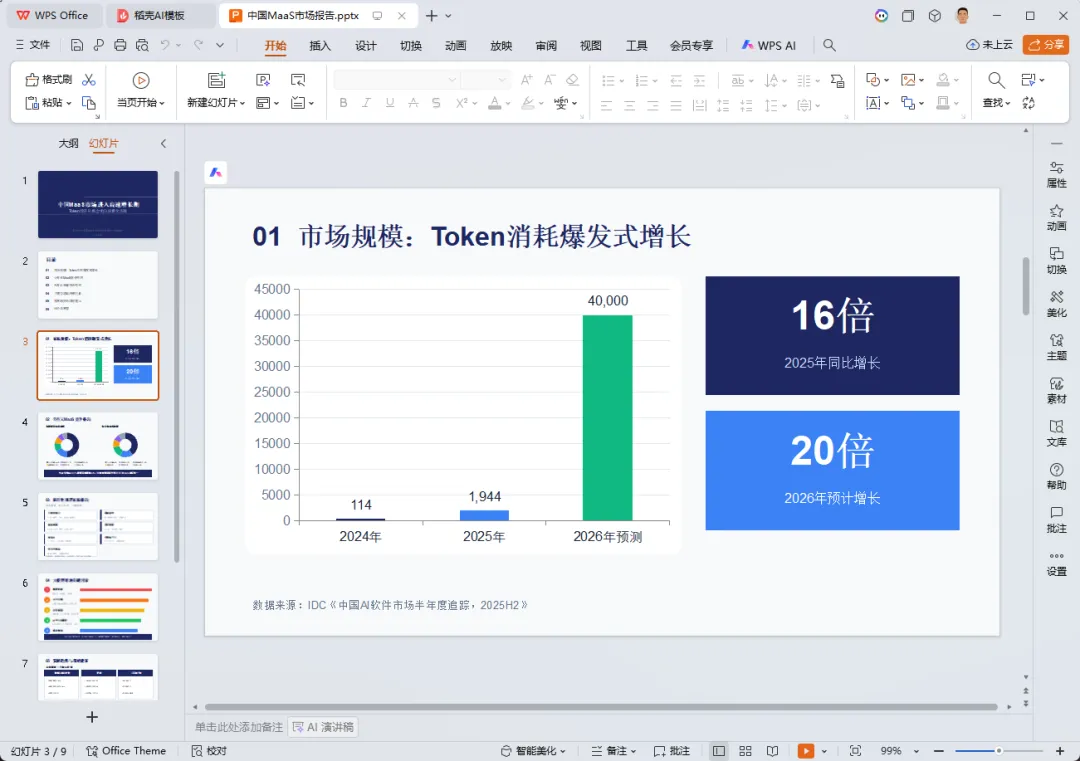Click the Not uploaded to cloud (未上云) button
Screen dimensions: 1080x761
coord(990,45)
